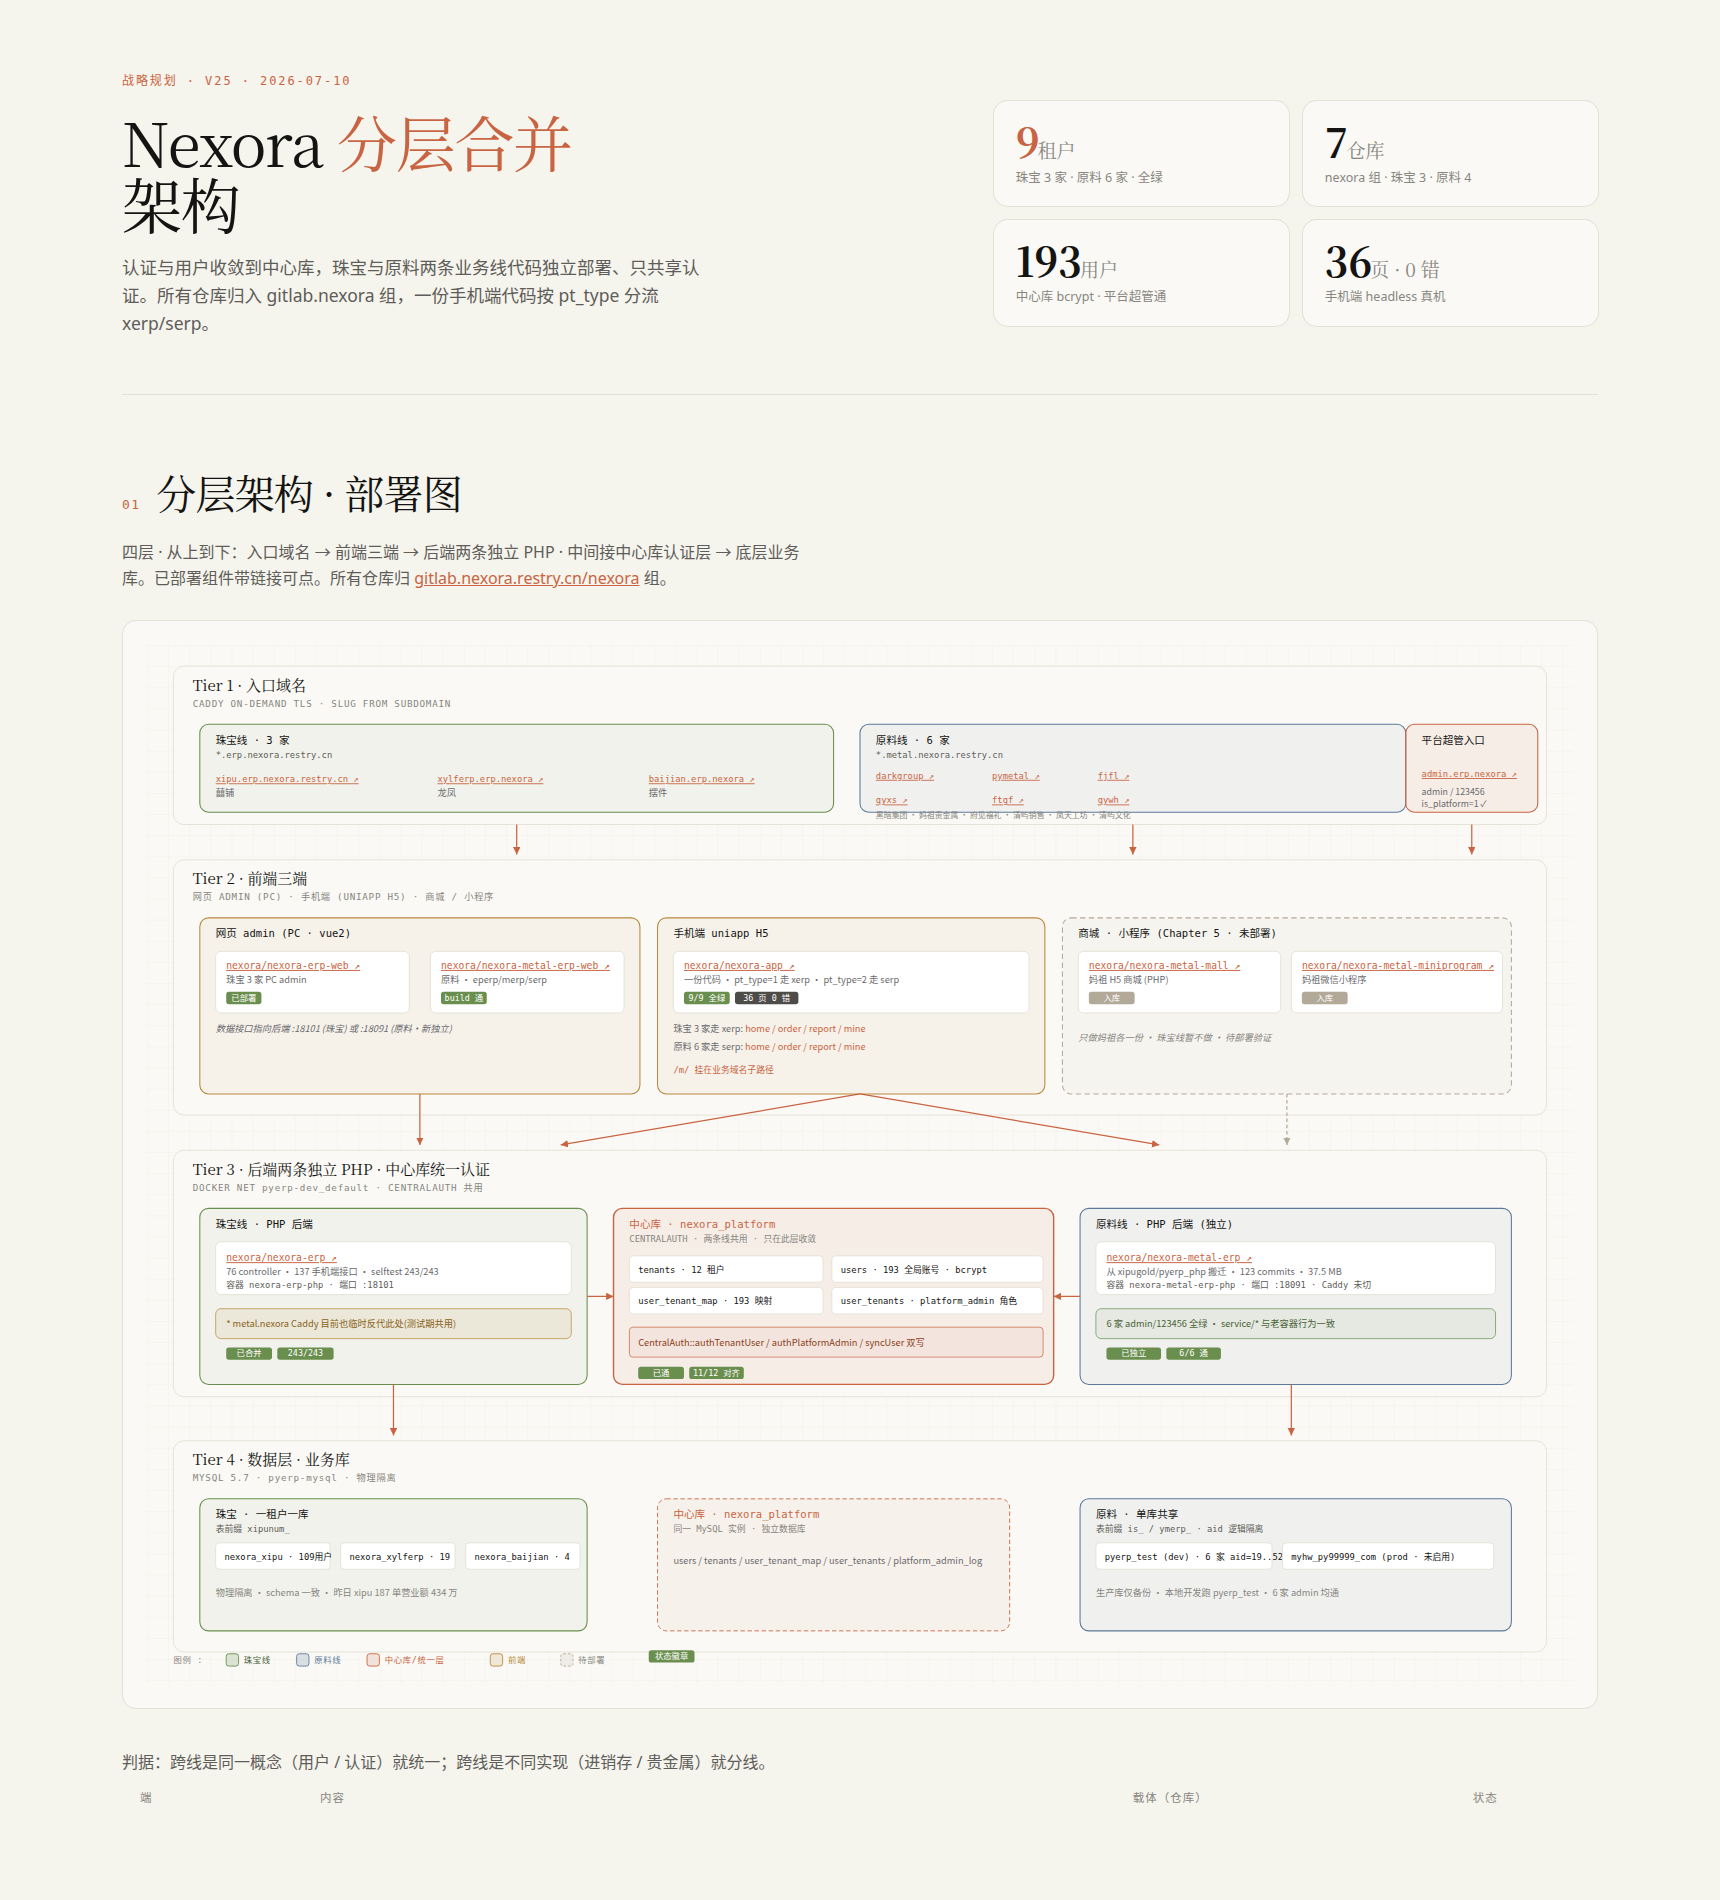This screenshot has width=1720, height=1900.
Task: Click the 状态 table column header
Action: coord(1485,1798)
